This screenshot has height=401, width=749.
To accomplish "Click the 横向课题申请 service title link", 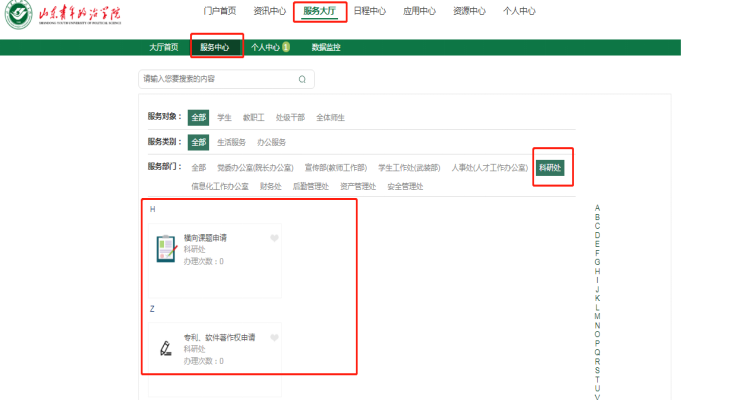I will (x=205, y=238).
